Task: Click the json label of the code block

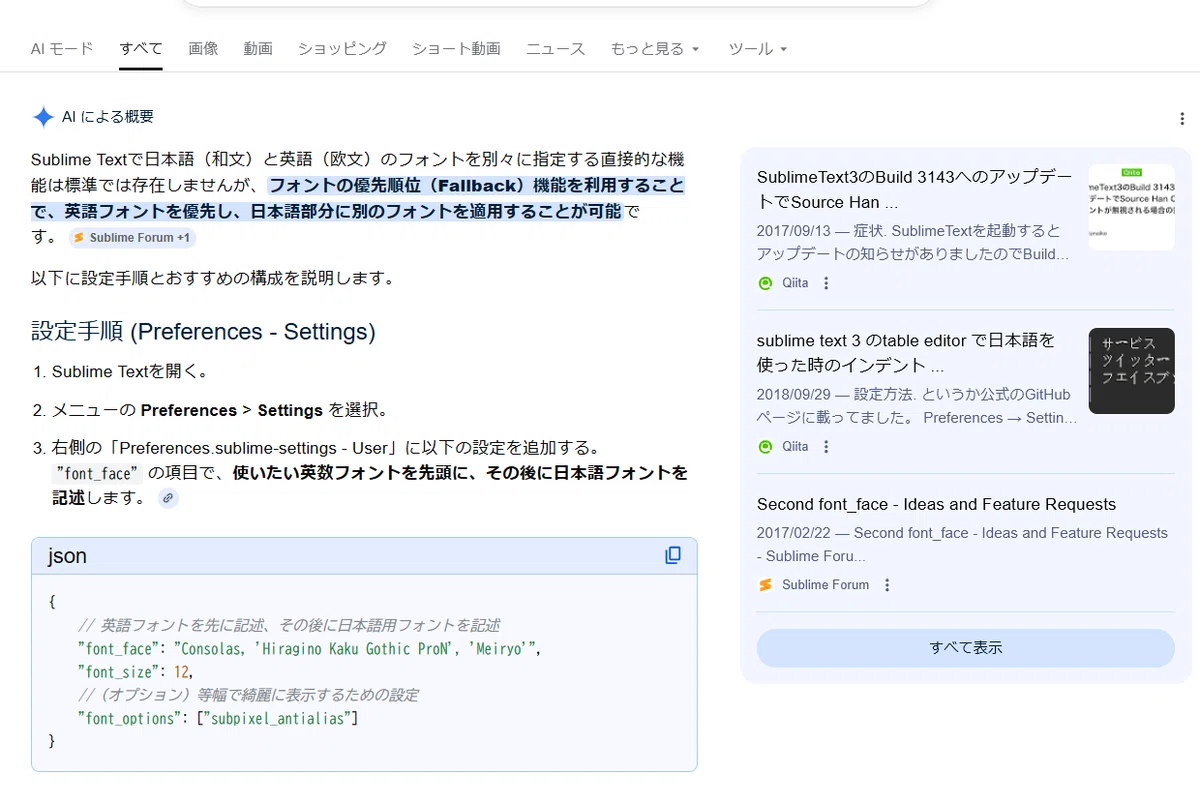Action: (x=67, y=556)
